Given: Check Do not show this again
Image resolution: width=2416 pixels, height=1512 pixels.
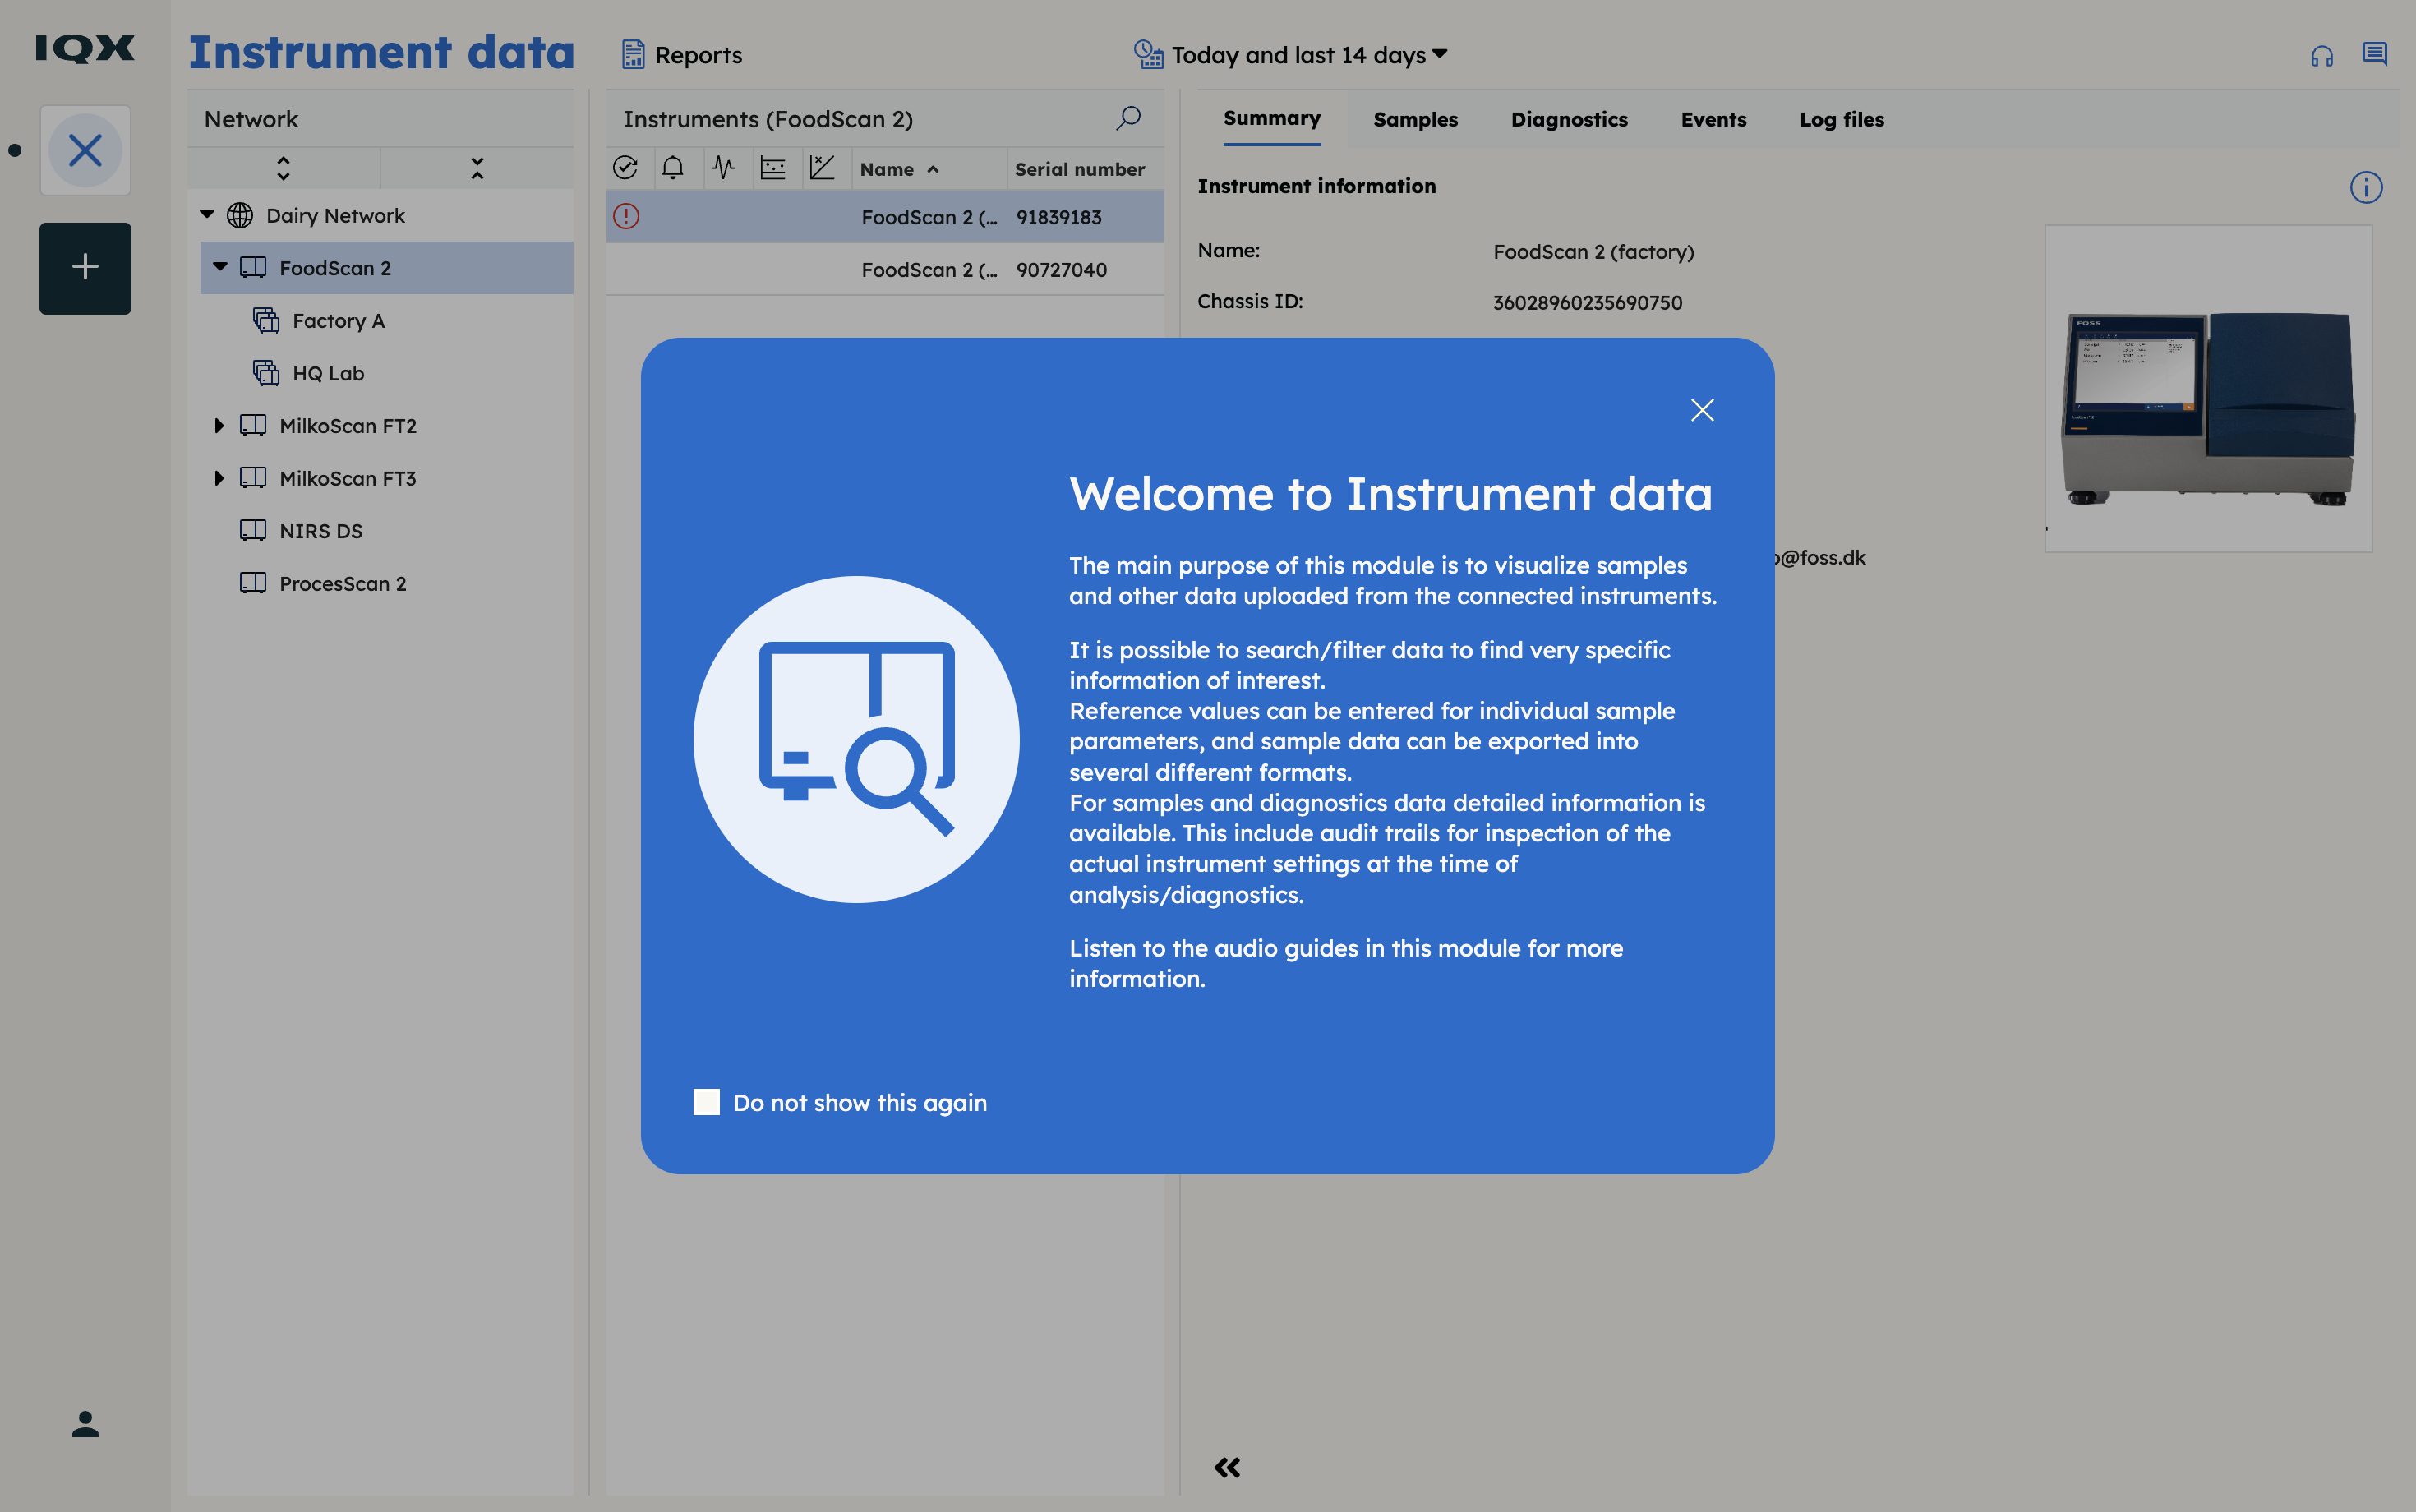Looking at the screenshot, I should click(706, 1102).
